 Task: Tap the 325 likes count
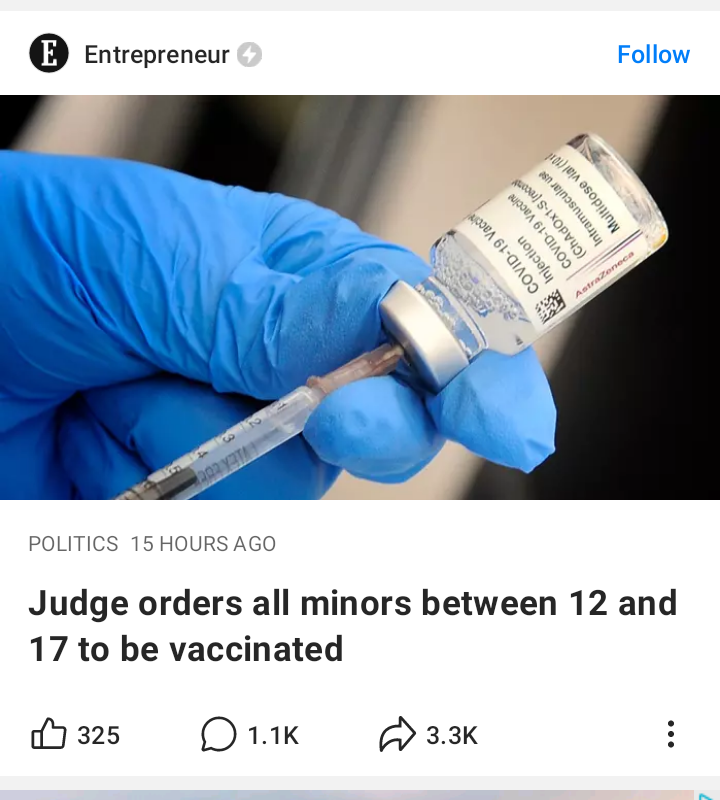pyautogui.click(x=98, y=735)
